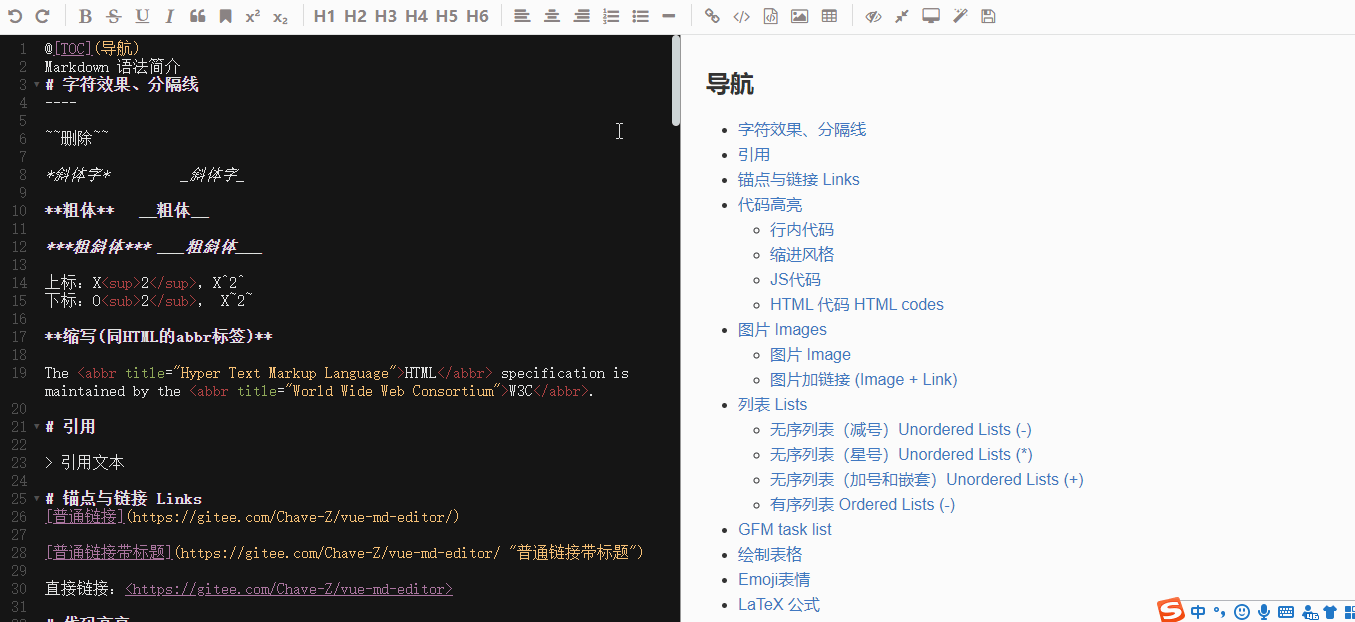
Task: Open the 图片 Images navigation link
Action: coord(782,329)
